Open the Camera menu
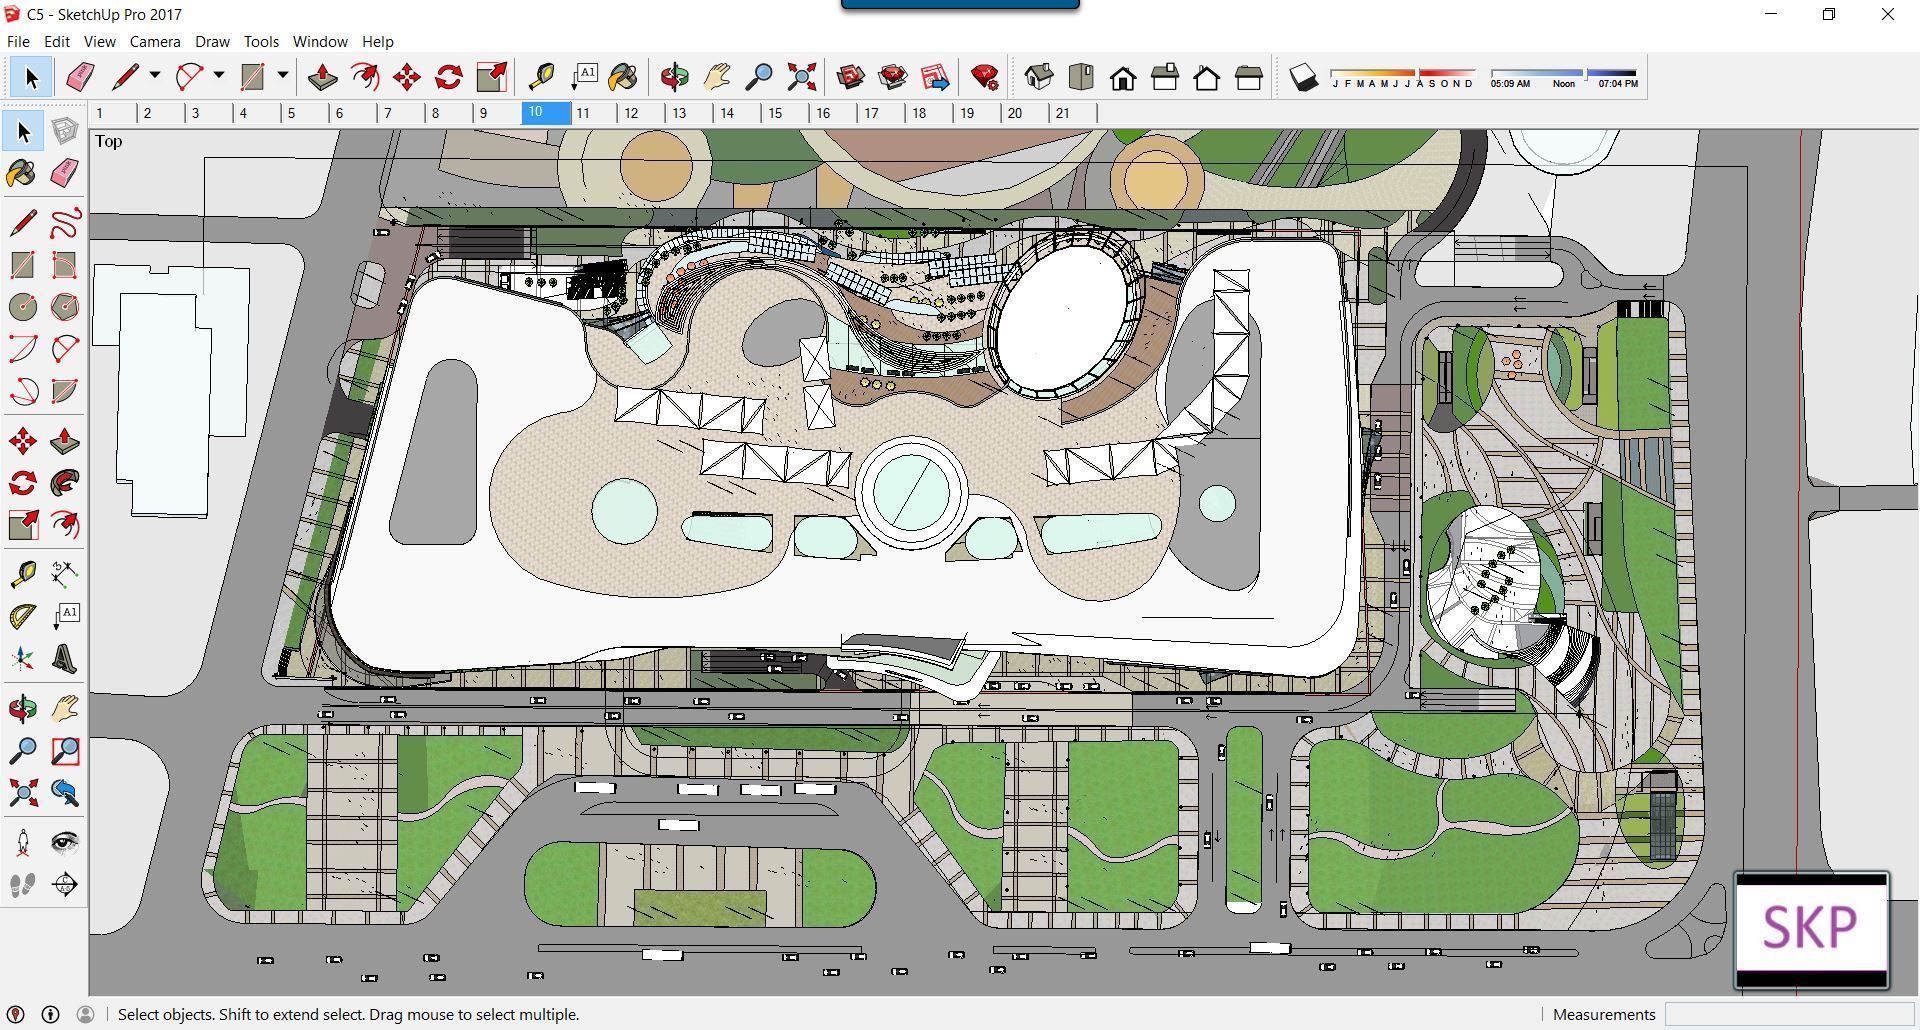Viewport: 1920px width, 1030px height. click(x=155, y=42)
